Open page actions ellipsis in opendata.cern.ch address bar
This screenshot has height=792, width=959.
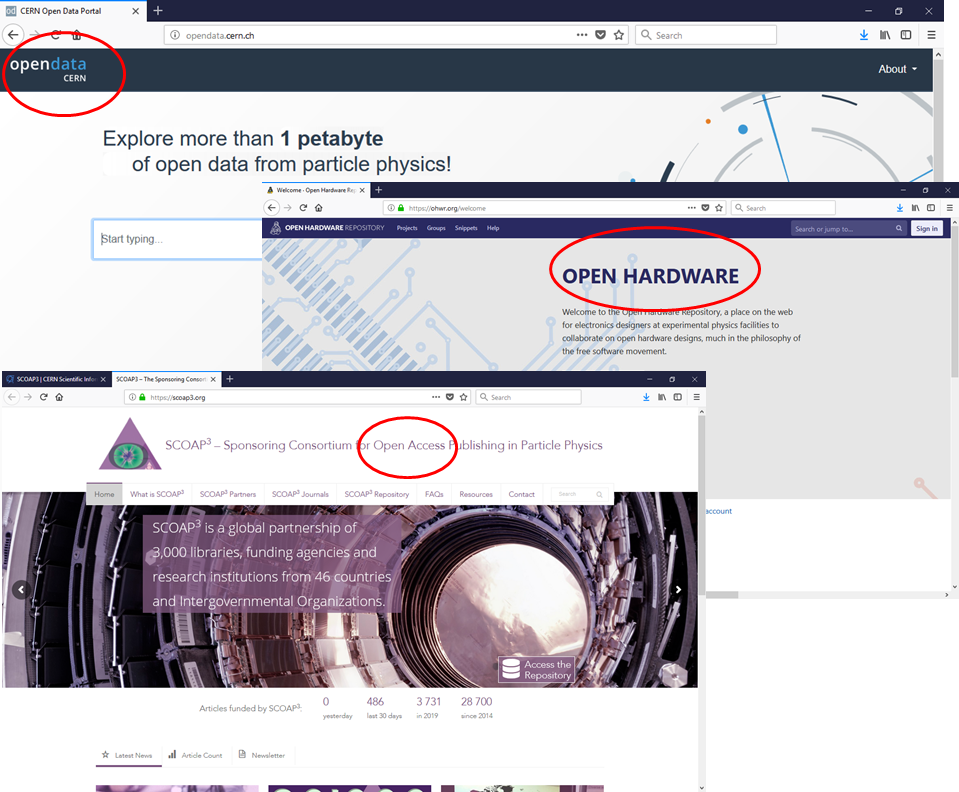click(x=582, y=35)
